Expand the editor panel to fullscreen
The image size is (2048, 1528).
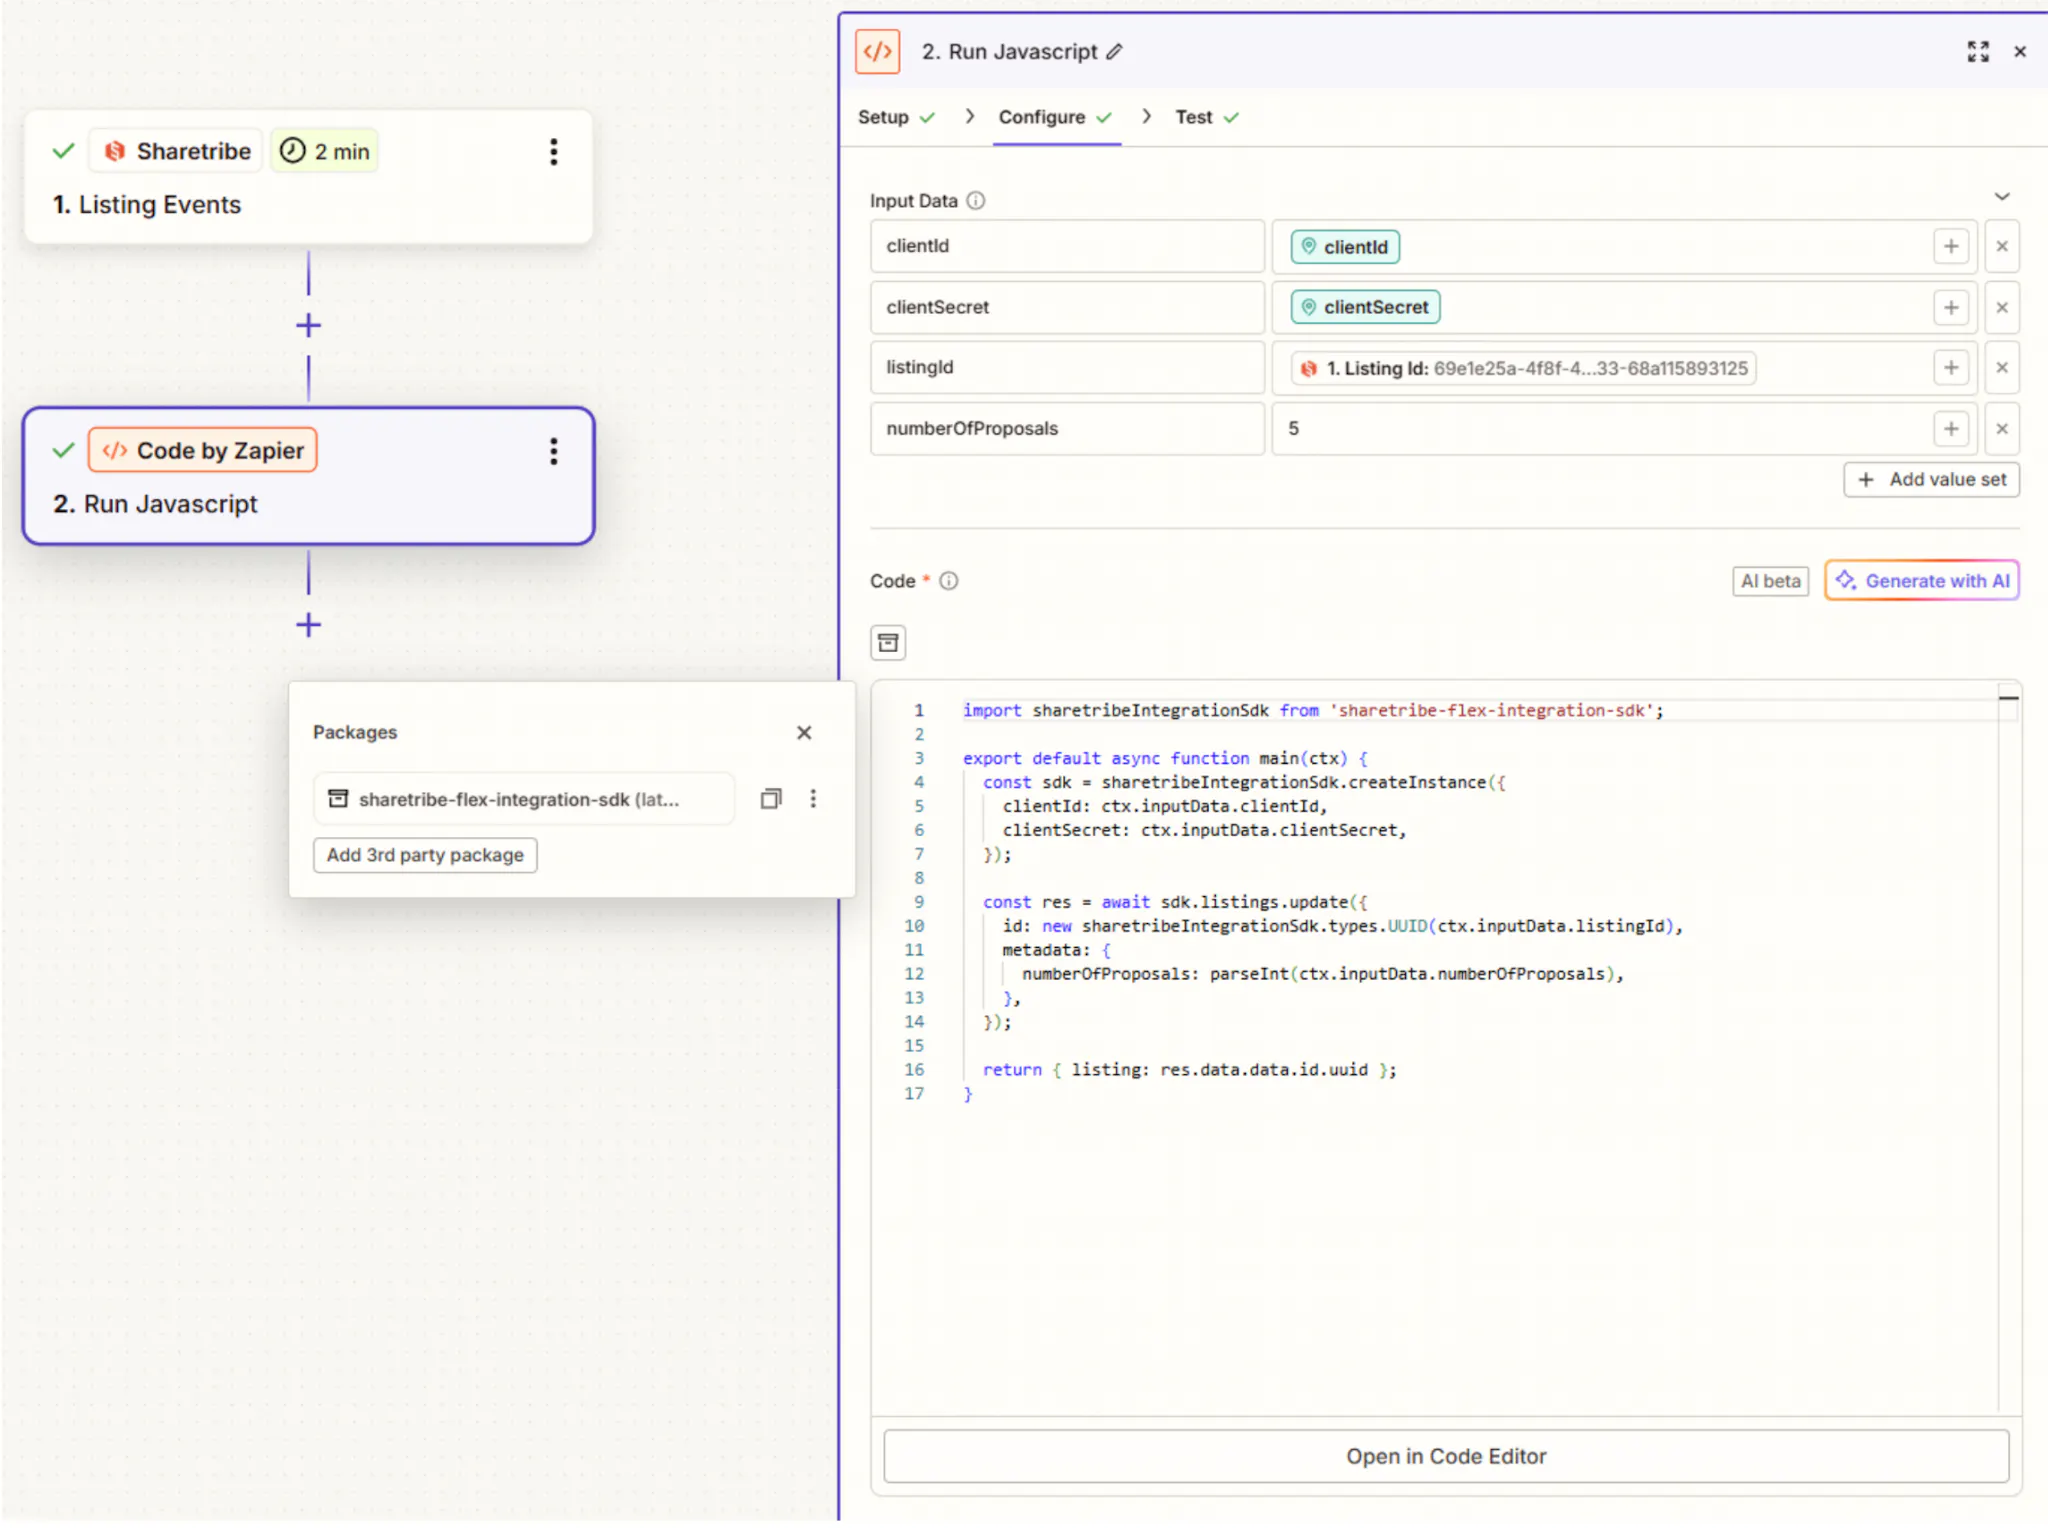pyautogui.click(x=1977, y=52)
